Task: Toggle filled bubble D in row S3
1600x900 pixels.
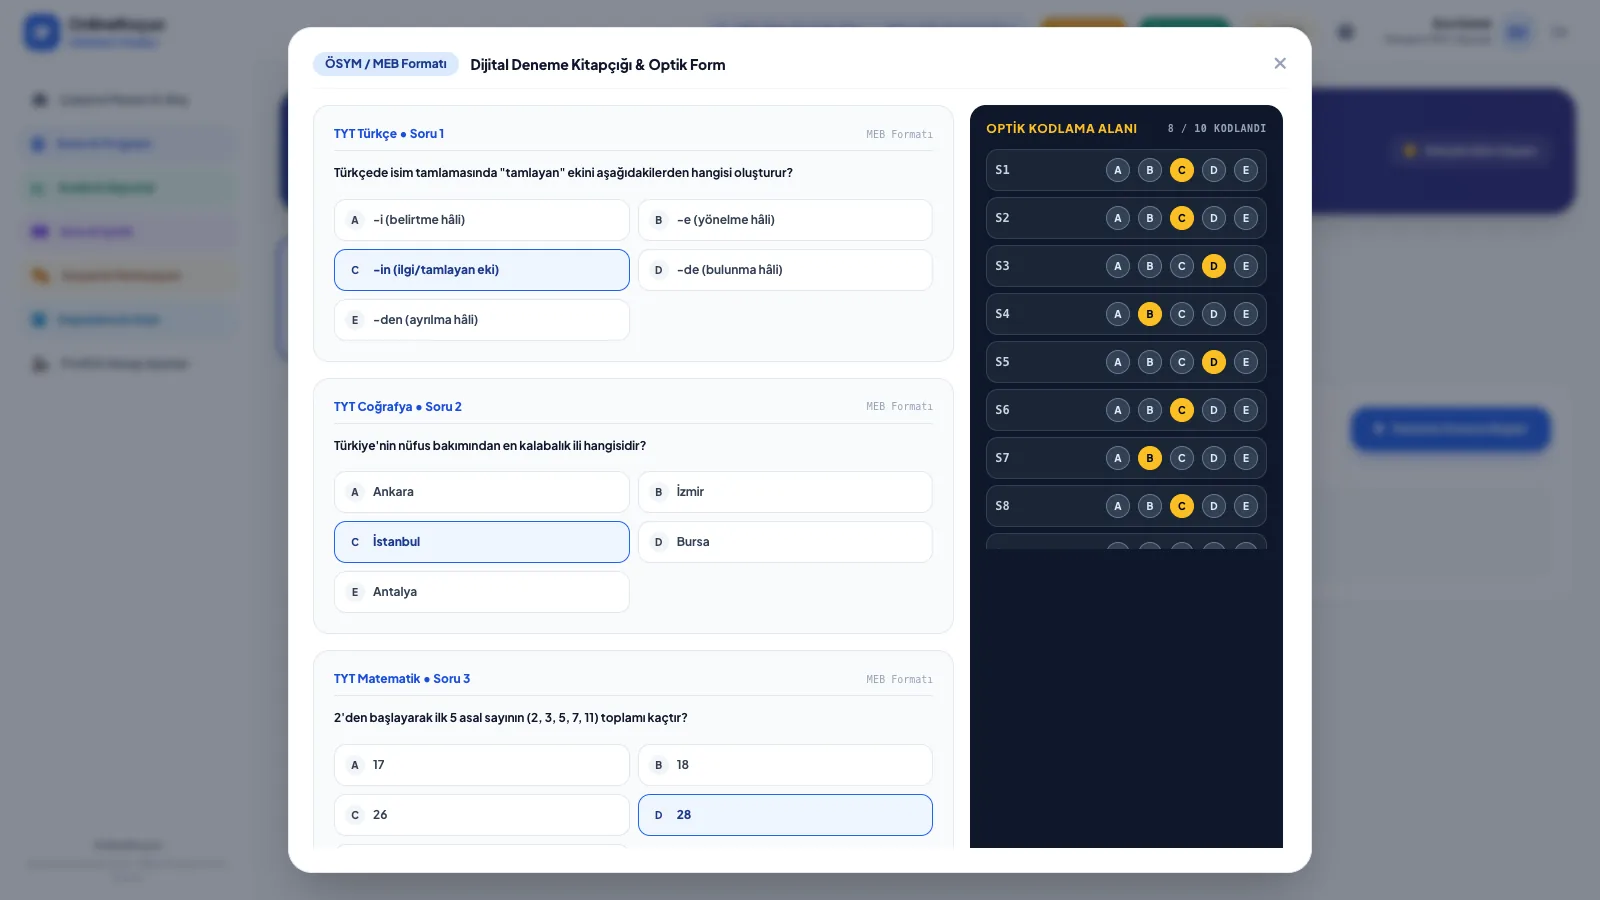Action: click(1214, 266)
